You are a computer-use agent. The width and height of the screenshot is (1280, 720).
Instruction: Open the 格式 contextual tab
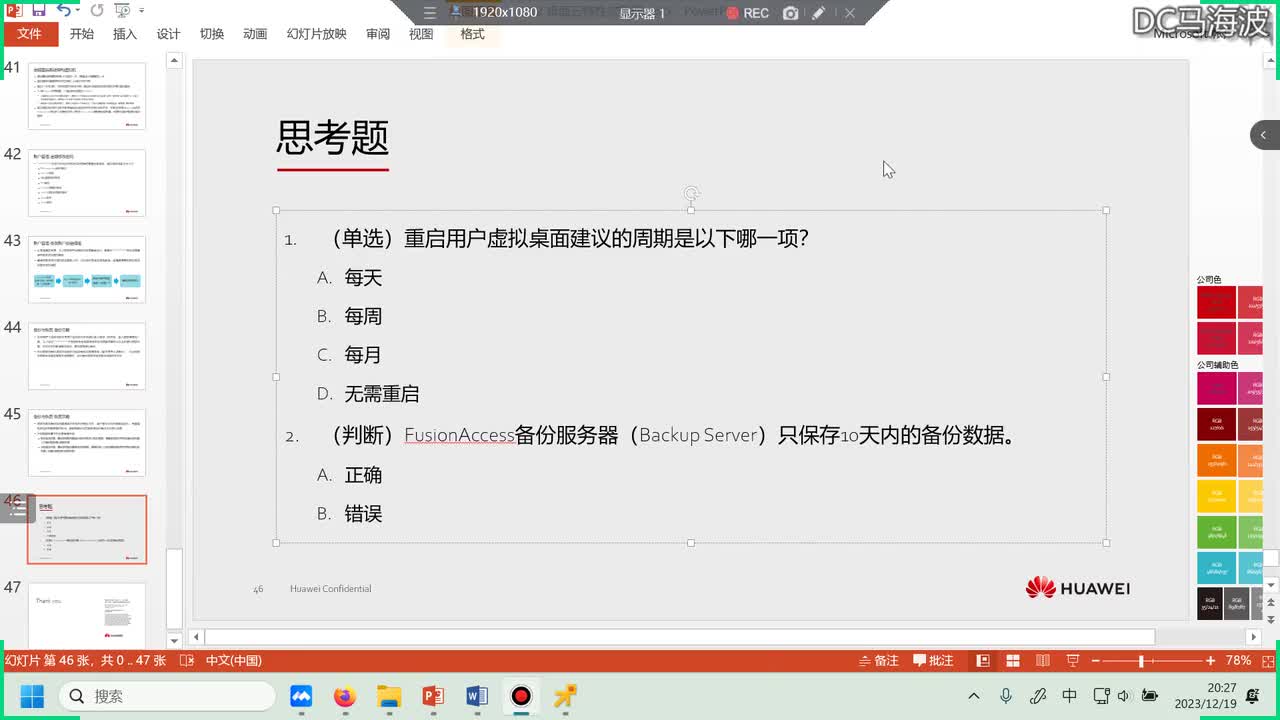pyautogui.click(x=472, y=34)
